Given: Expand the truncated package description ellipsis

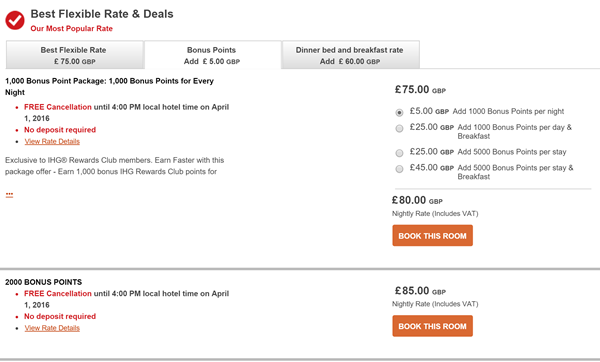Looking at the screenshot, I should click(x=9, y=195).
